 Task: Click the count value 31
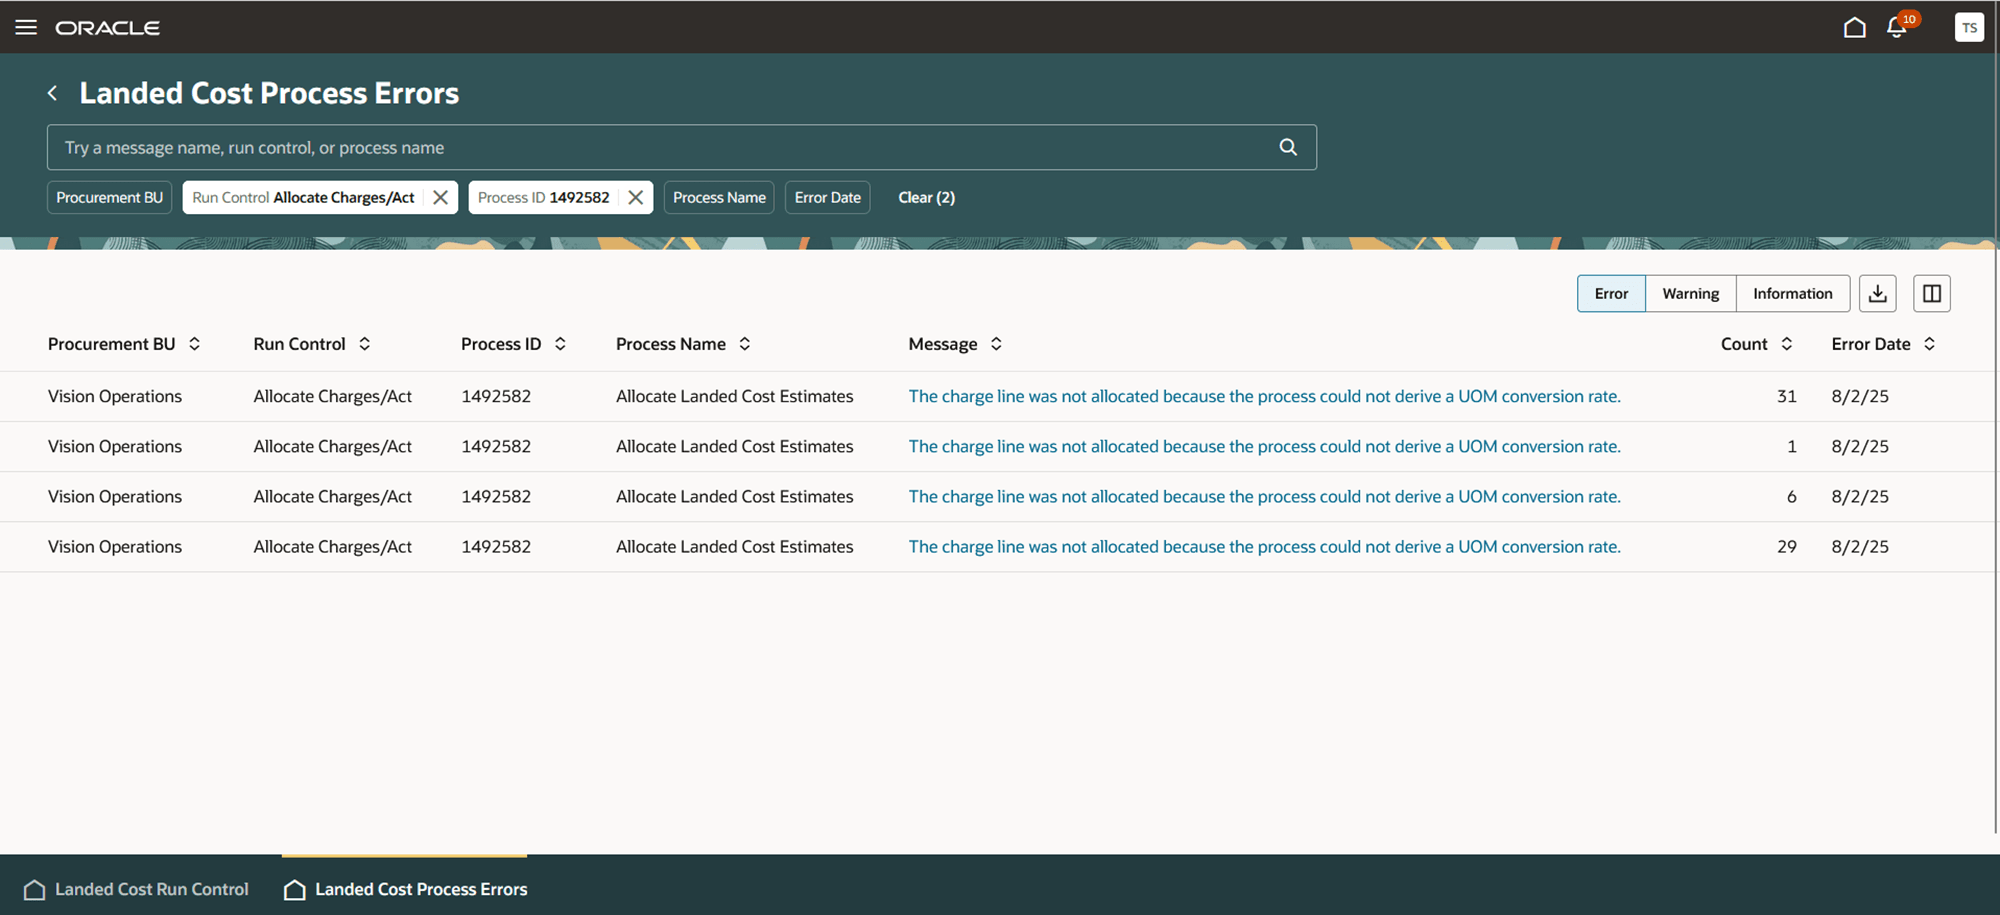click(x=1786, y=396)
